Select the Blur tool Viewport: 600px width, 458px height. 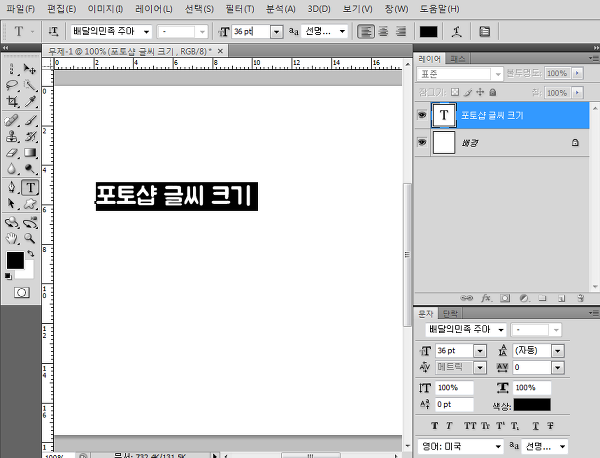[12, 169]
